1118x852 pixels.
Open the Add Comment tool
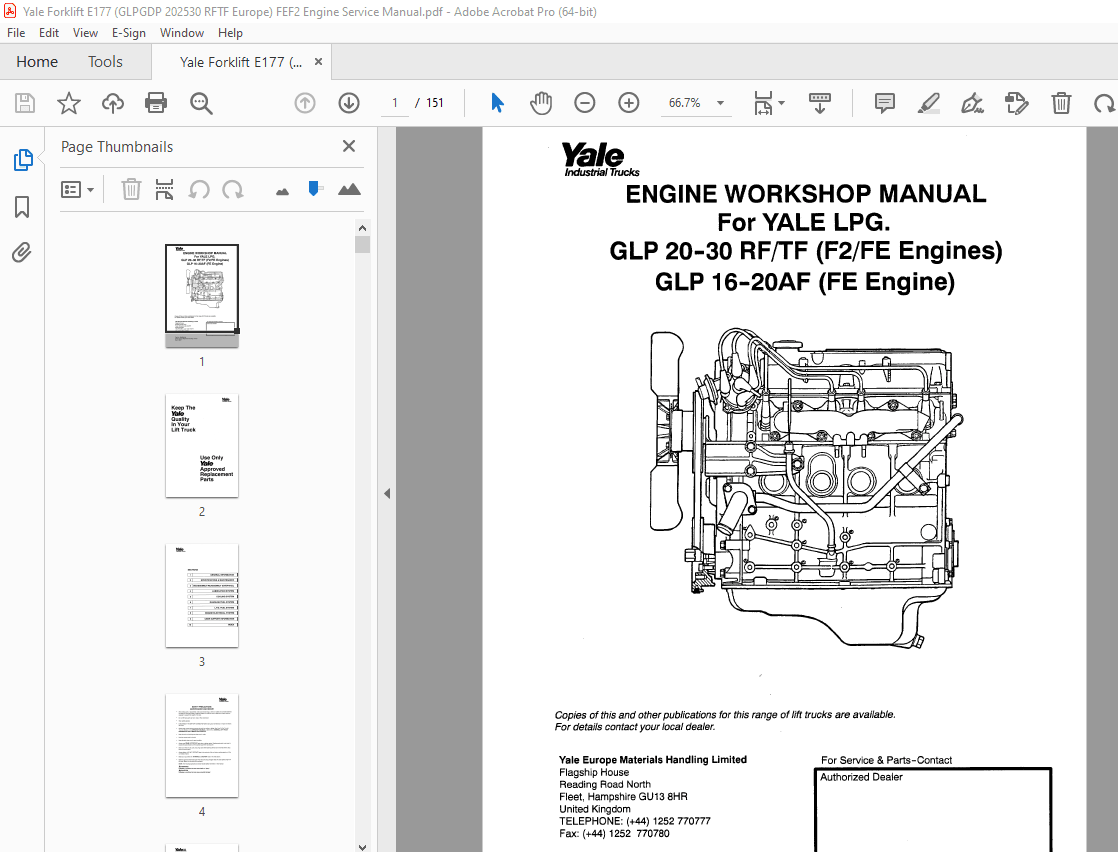[x=884, y=102]
